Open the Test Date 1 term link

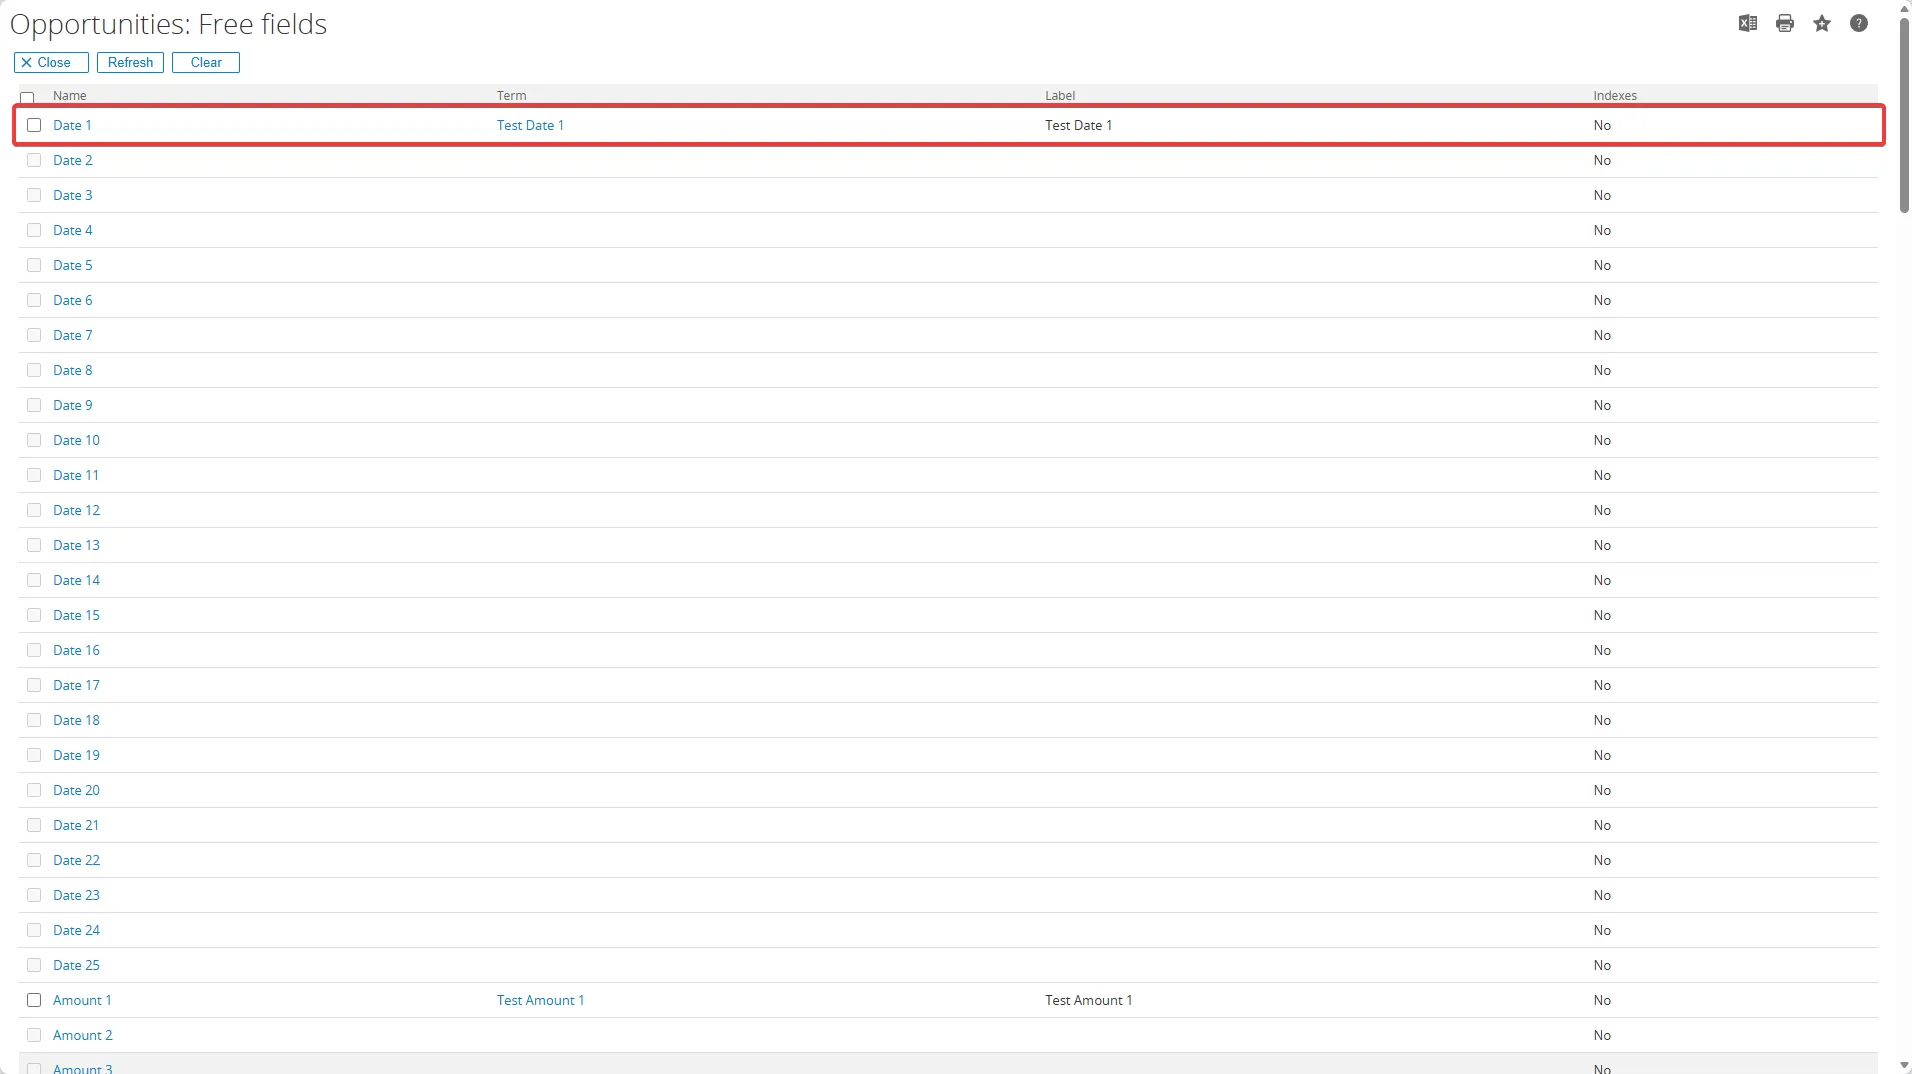530,126
